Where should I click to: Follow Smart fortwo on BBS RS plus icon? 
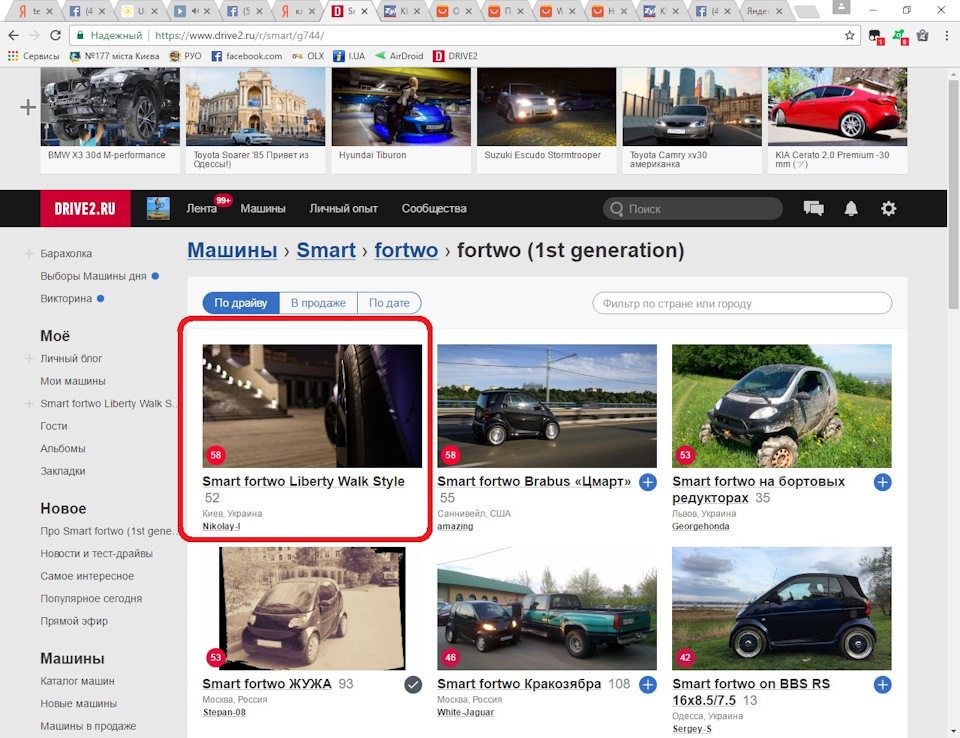coord(882,685)
